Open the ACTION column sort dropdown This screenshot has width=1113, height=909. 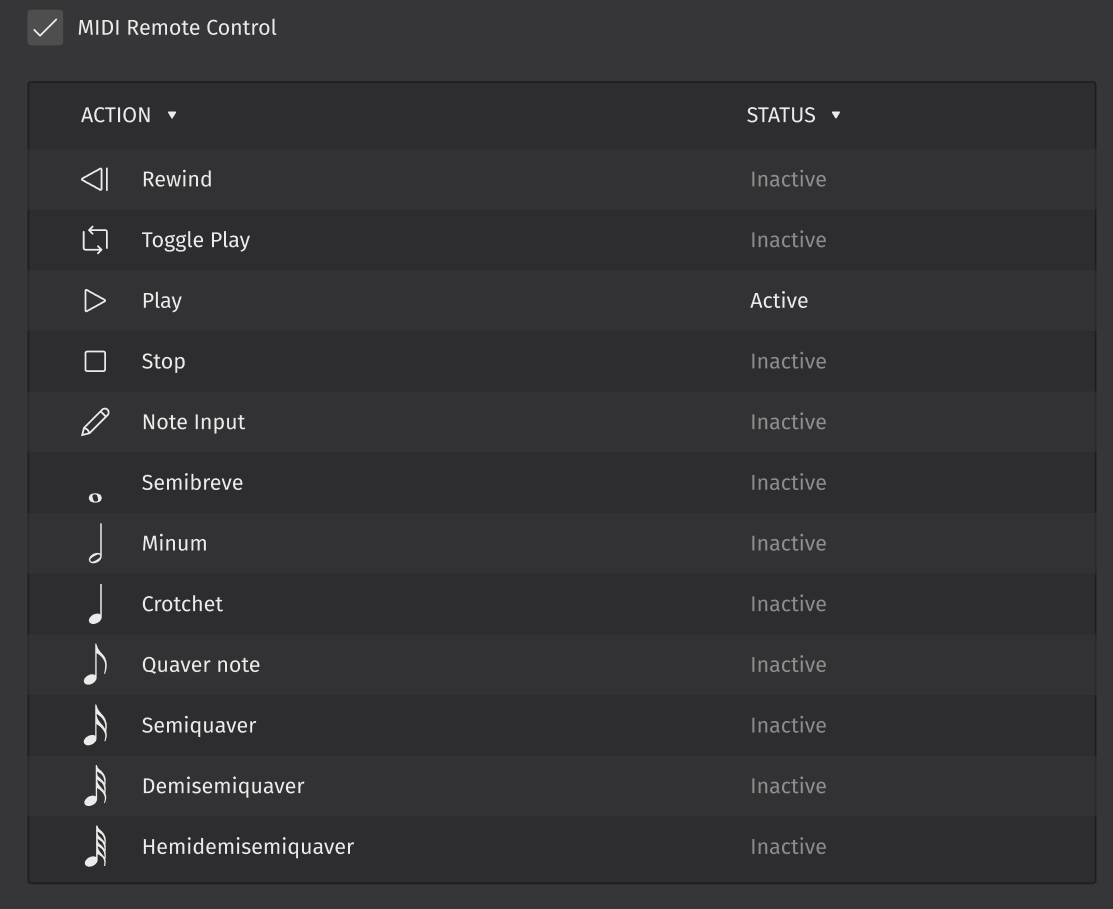tap(172, 115)
